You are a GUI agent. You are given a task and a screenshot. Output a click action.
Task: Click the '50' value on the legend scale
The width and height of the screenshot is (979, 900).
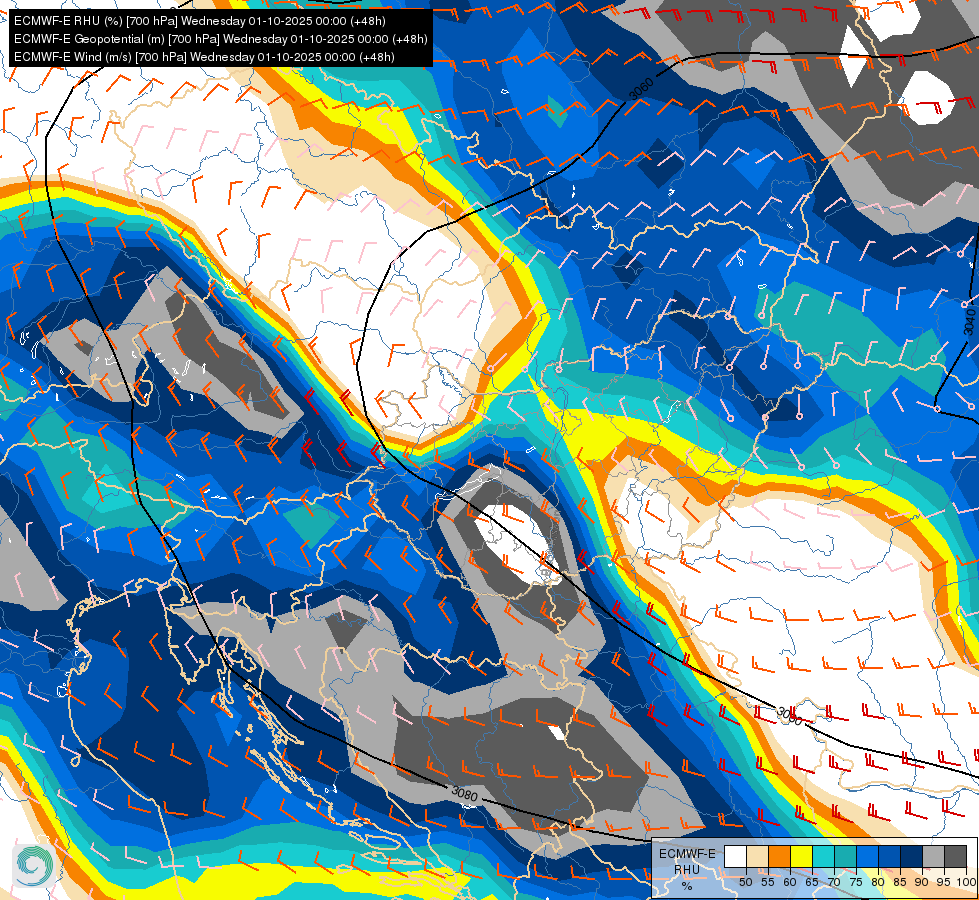pos(746,883)
